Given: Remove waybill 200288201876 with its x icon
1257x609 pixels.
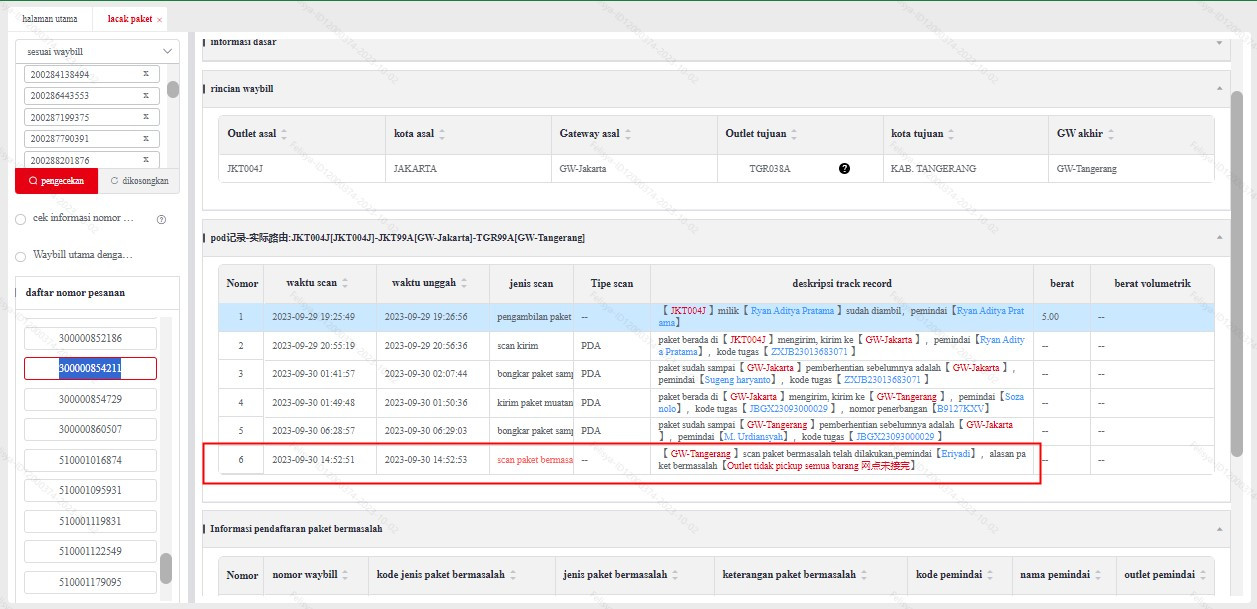Looking at the screenshot, I should point(146,160).
